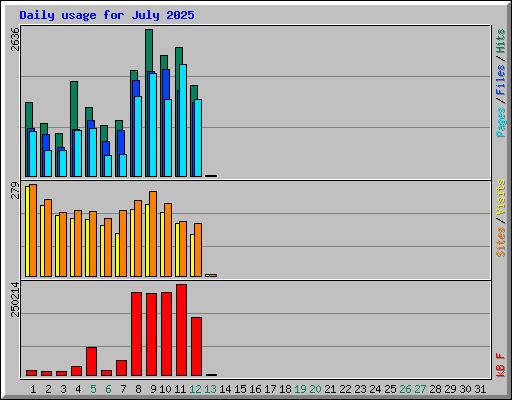
Task: Click the 2636 hits axis value
Action: tap(15, 39)
